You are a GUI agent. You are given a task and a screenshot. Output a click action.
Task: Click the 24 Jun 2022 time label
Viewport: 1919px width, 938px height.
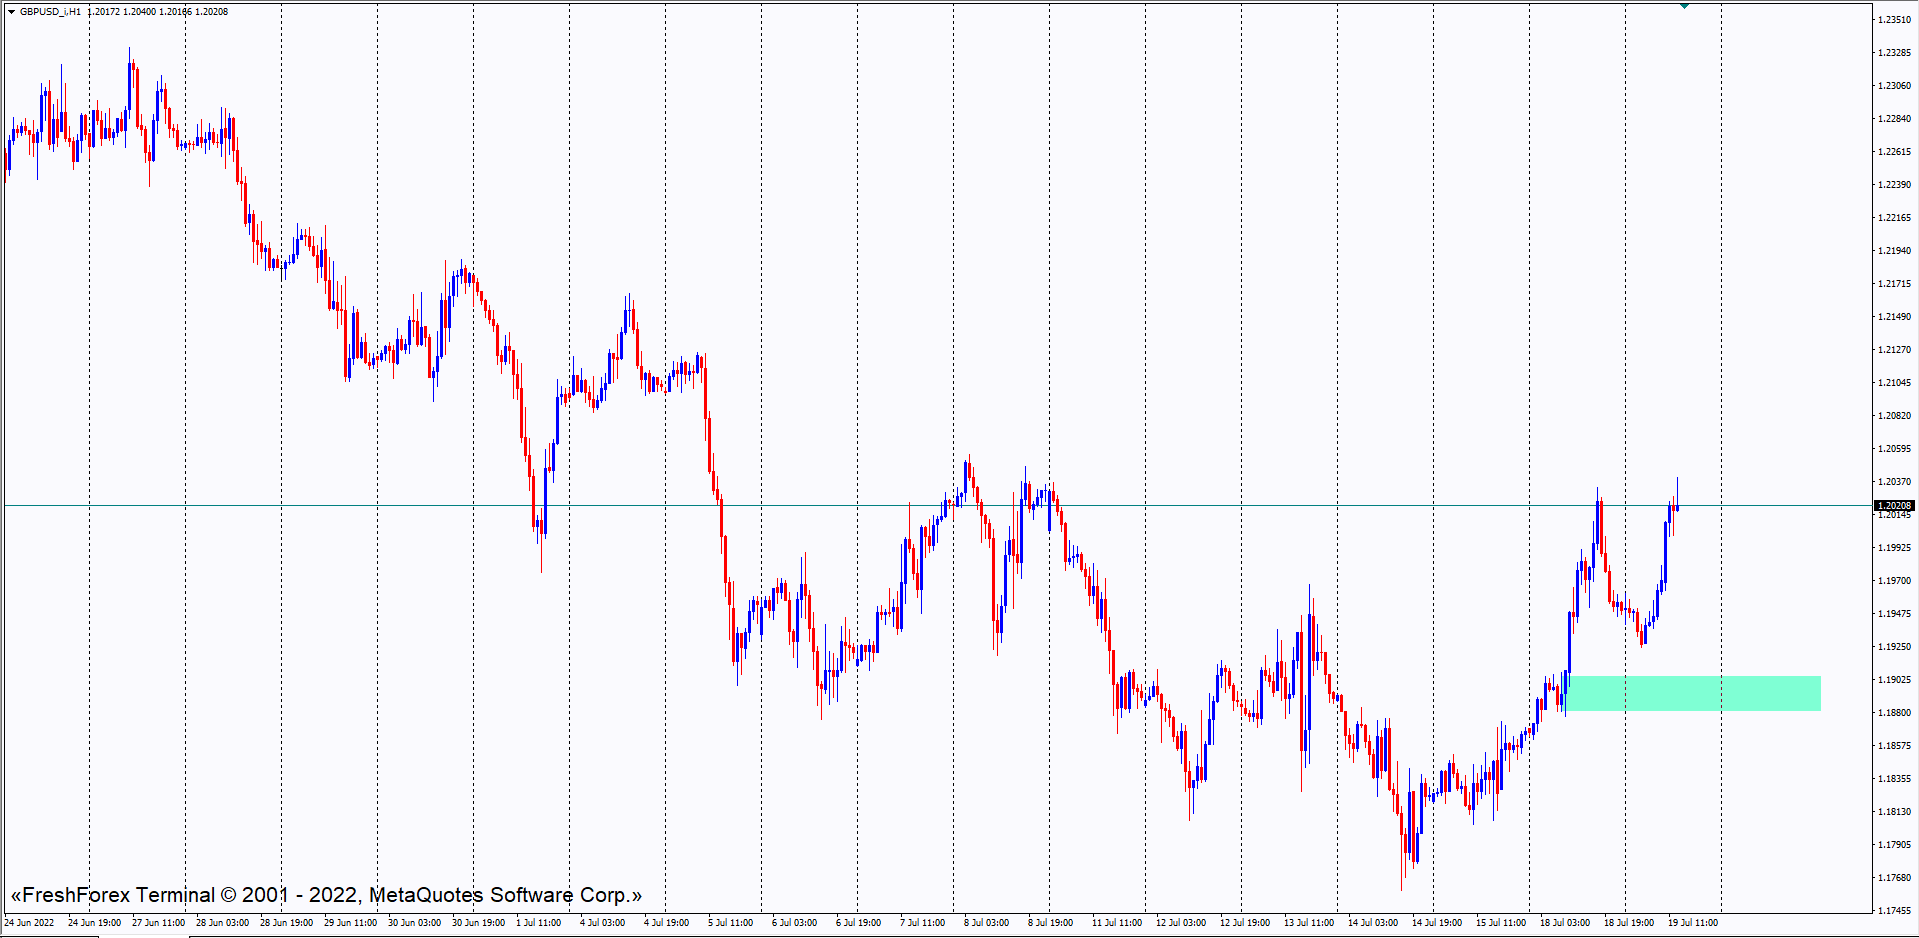(30, 923)
